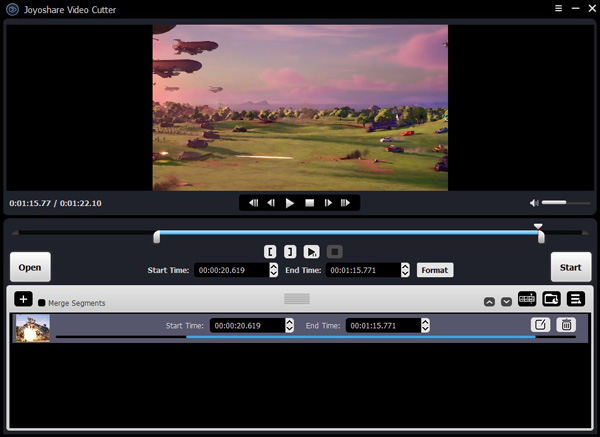Open the edit segment pencil icon

[540, 325]
